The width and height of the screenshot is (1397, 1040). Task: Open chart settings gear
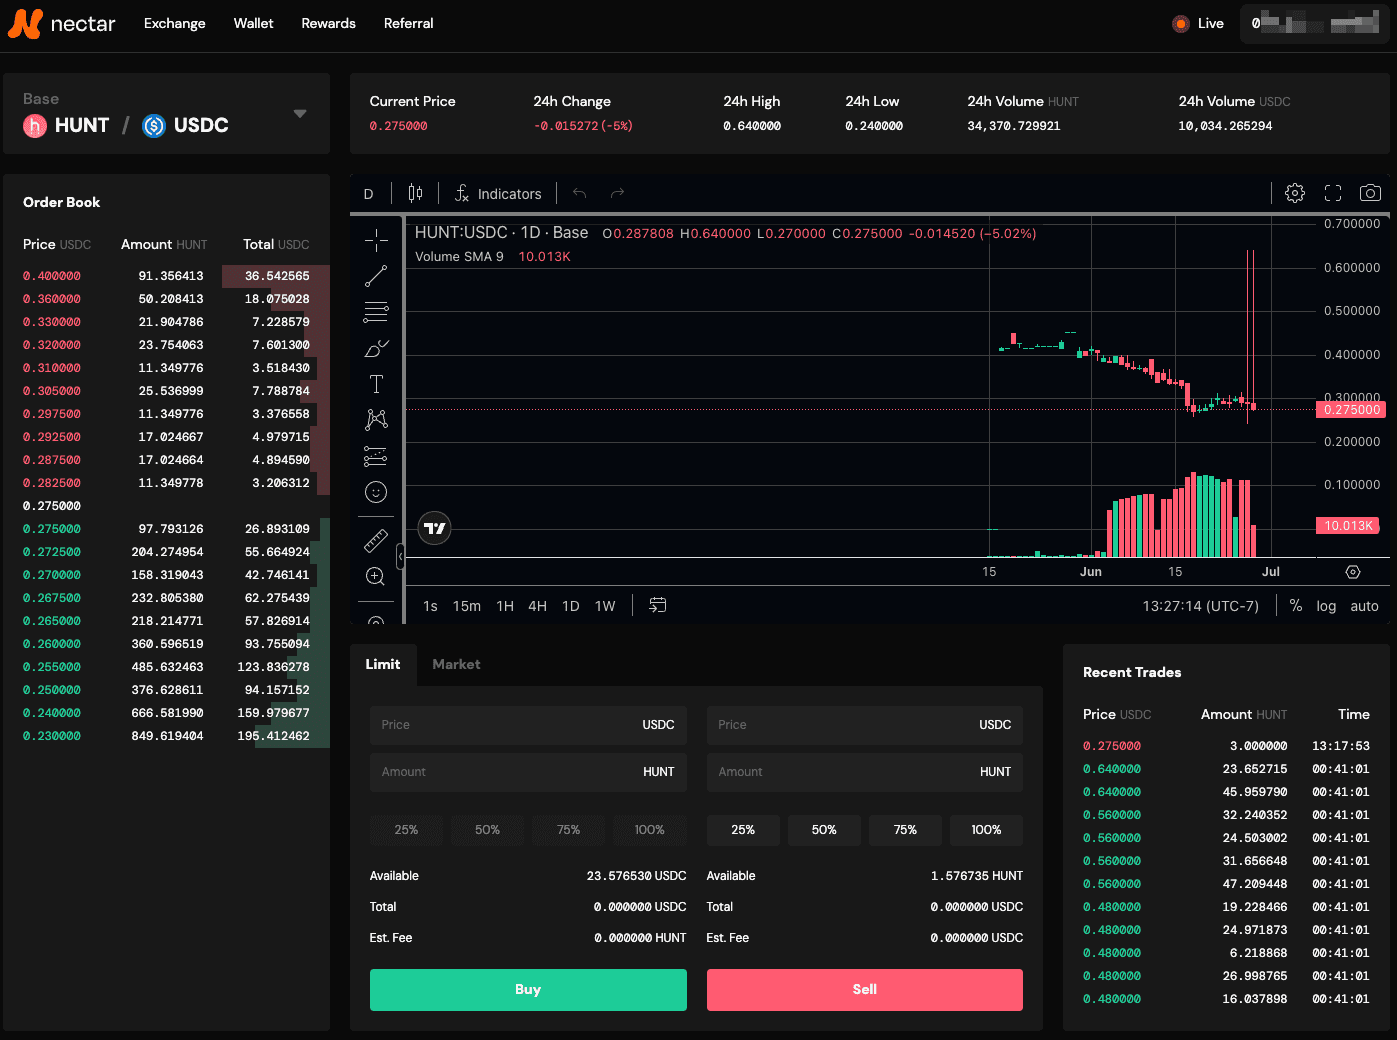(1295, 193)
